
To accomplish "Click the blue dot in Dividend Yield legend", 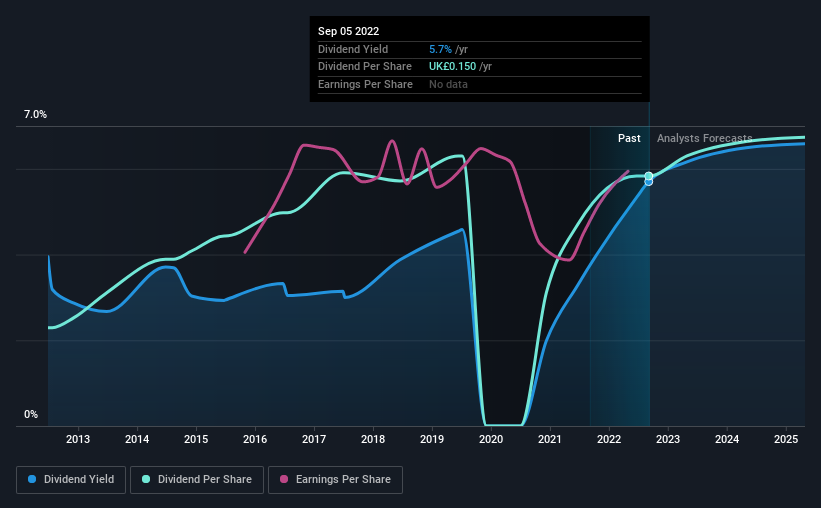I will click(32, 479).
